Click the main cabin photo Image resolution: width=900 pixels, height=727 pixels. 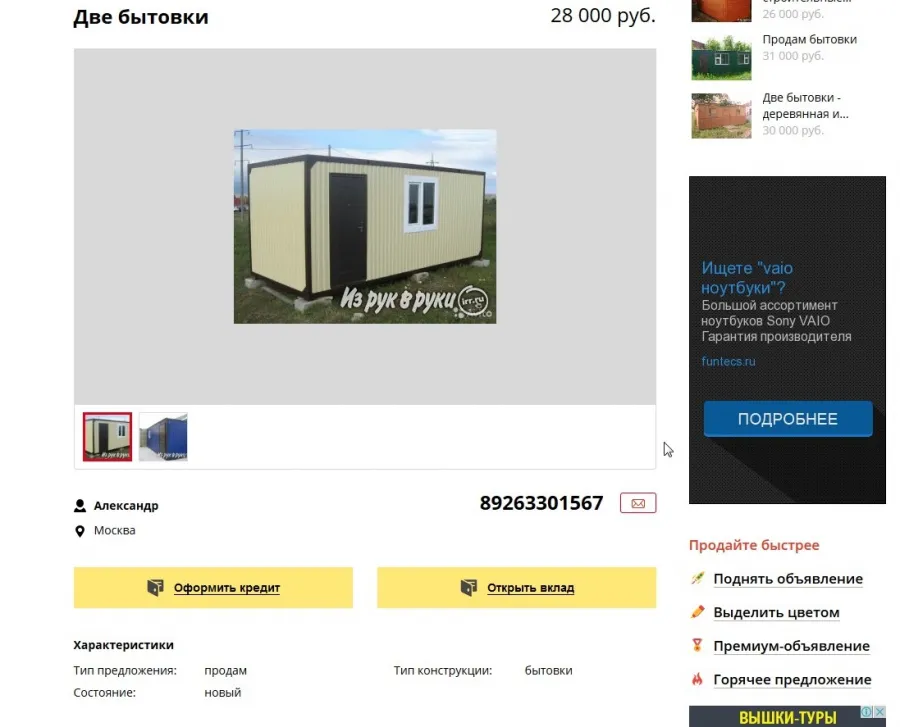(x=365, y=227)
